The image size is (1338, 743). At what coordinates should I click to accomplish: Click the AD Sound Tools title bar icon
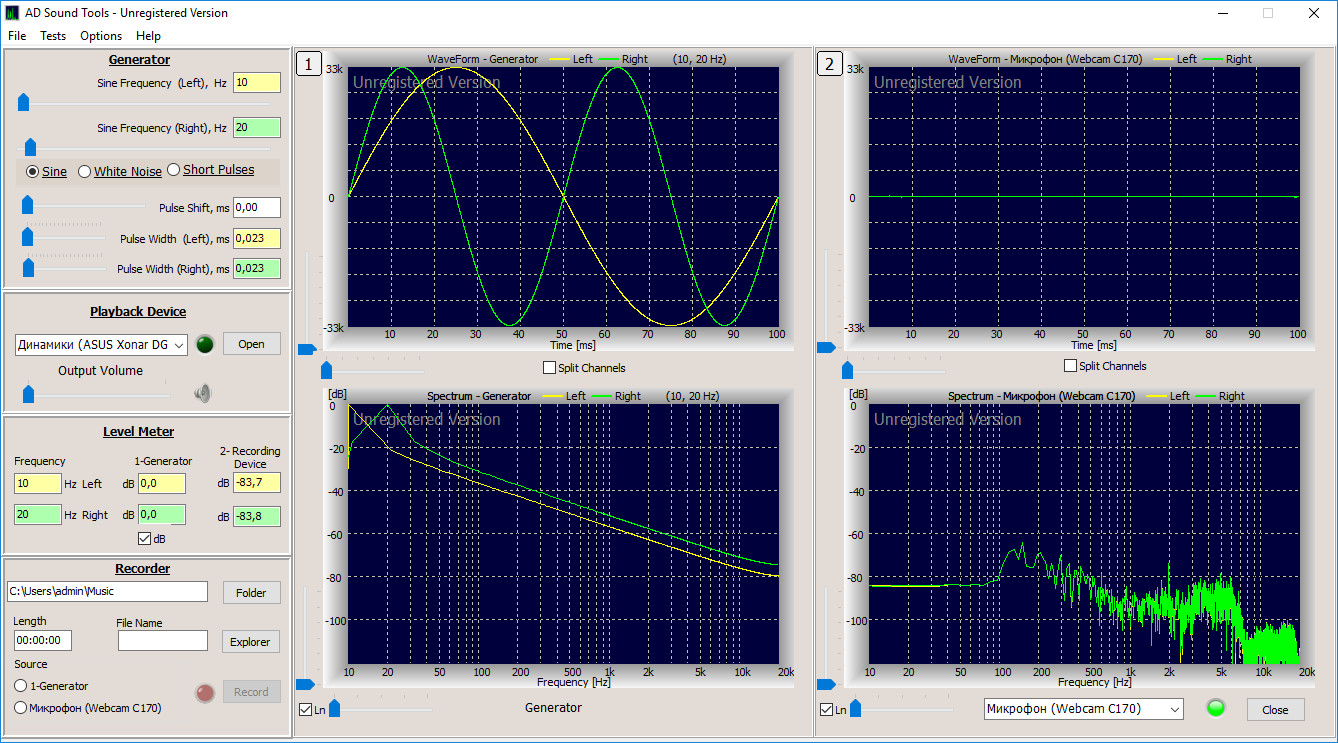[x=13, y=12]
